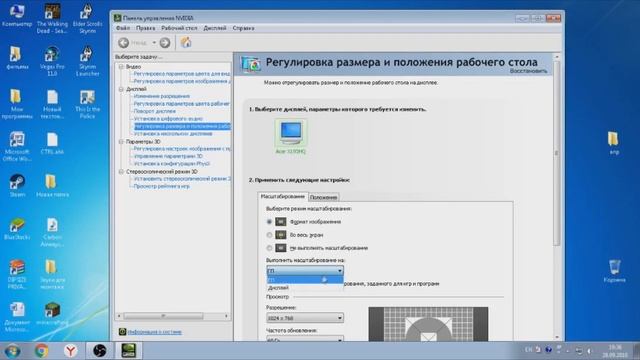Choose ГП option in scaling dropdown list

coord(305,280)
